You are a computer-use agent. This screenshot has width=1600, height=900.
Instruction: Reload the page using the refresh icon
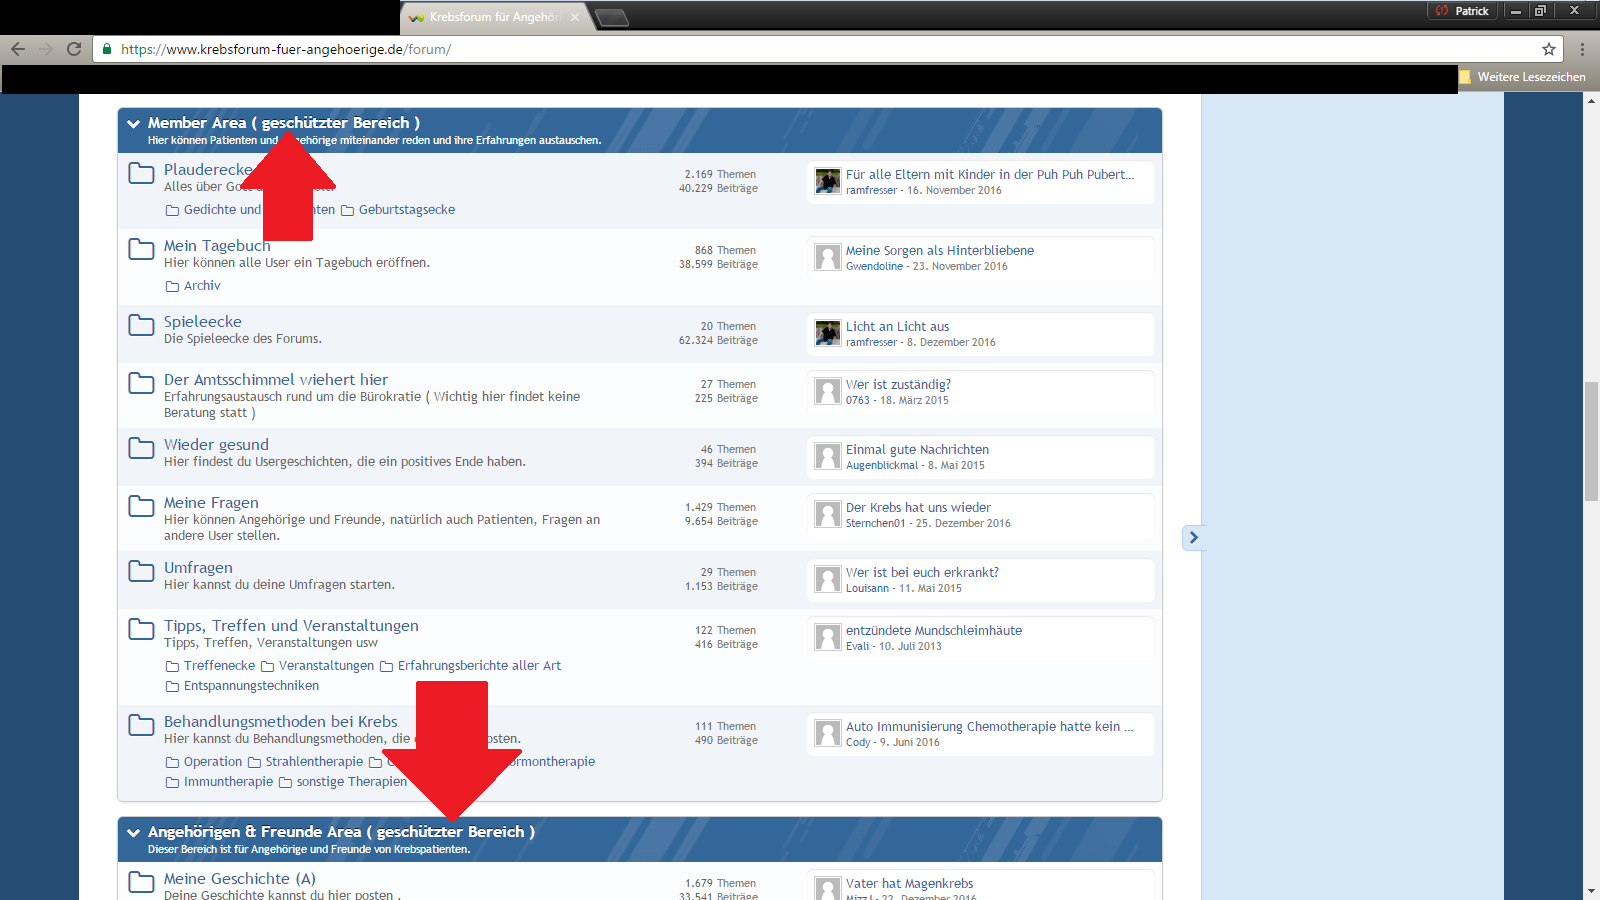[74, 49]
